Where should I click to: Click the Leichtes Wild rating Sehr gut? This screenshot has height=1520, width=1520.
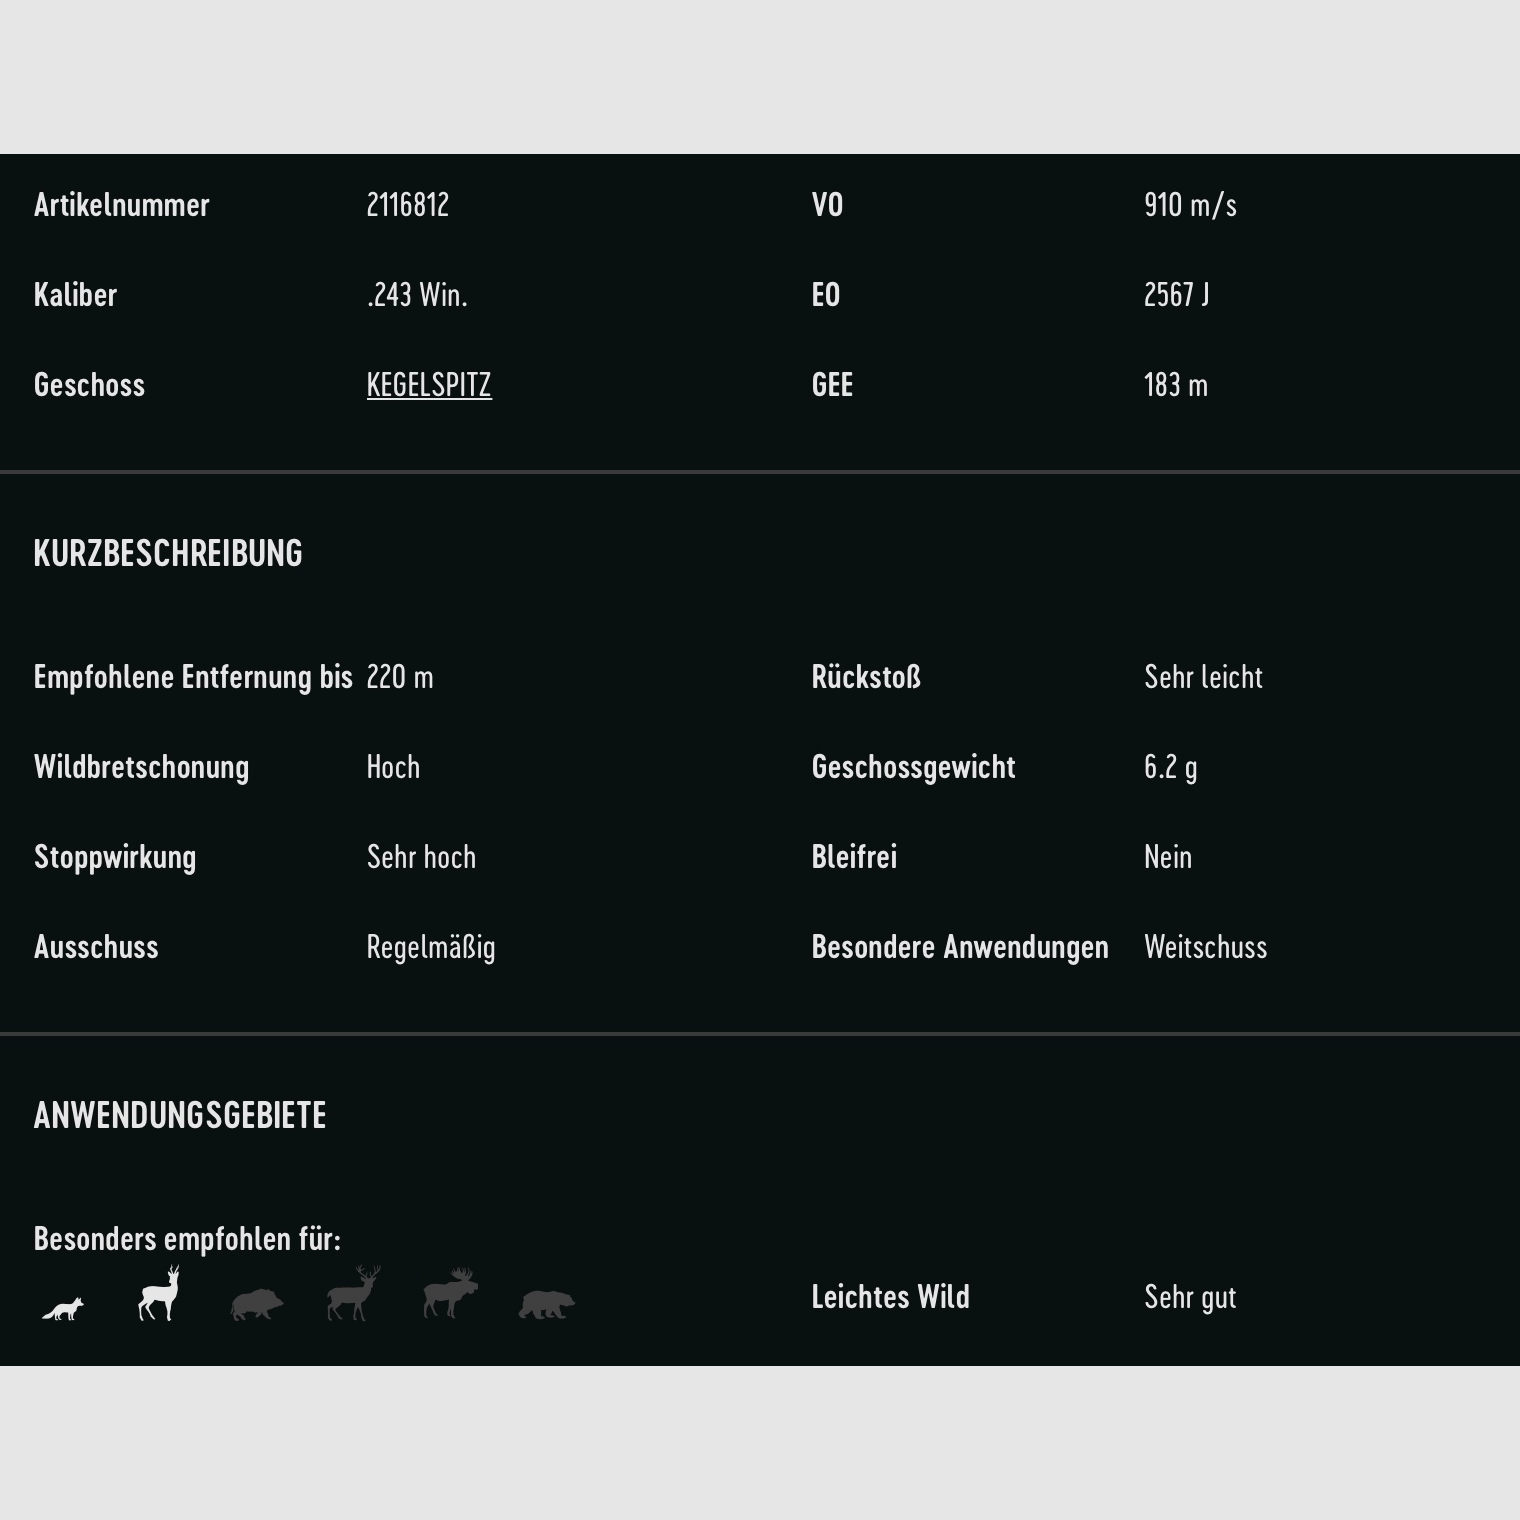tap(1190, 1297)
